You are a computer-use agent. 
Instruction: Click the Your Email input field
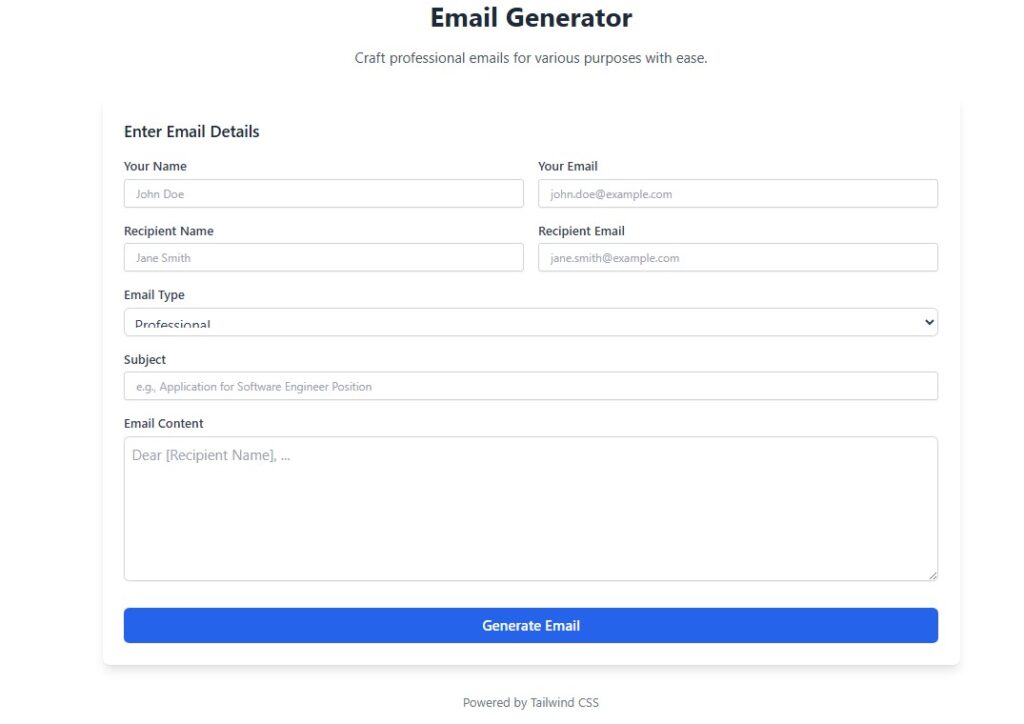[737, 193]
